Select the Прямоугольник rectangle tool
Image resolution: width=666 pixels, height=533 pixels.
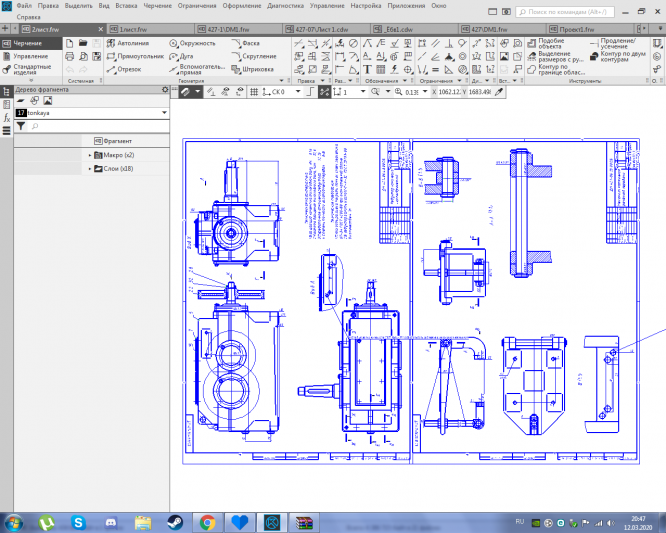(x=139, y=57)
